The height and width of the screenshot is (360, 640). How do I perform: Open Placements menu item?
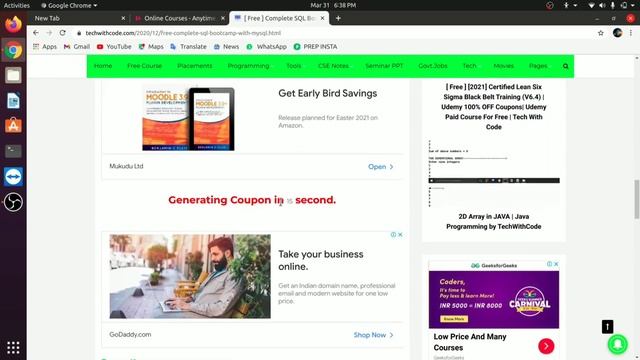(x=195, y=66)
